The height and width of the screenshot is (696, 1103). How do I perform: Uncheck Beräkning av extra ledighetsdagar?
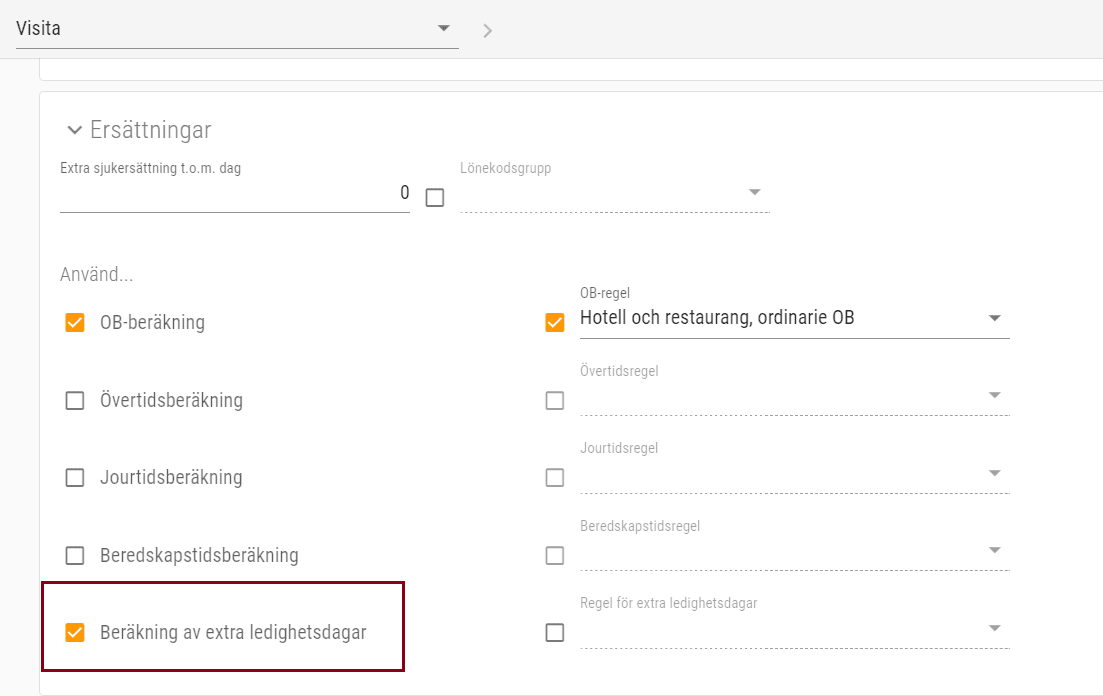pyautogui.click(x=75, y=632)
